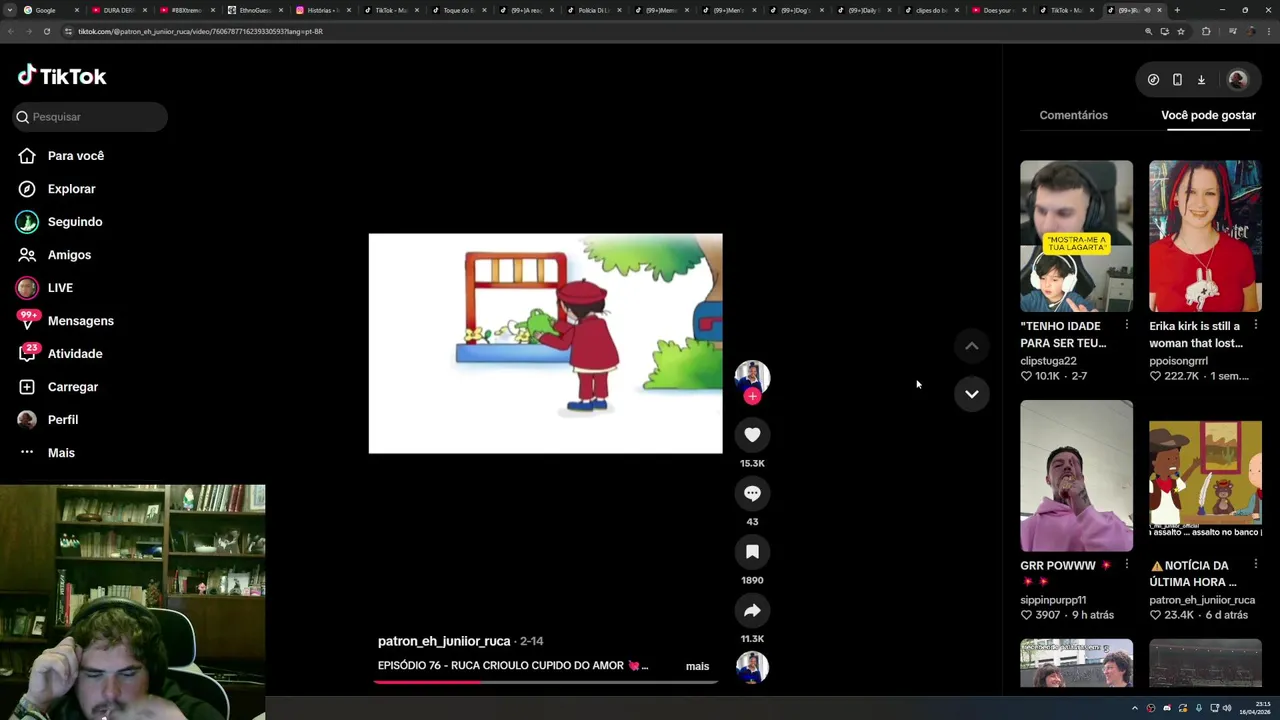Switch to the EthnoGuessr browser tab
This screenshot has width=1280, height=720.
pos(255,10)
